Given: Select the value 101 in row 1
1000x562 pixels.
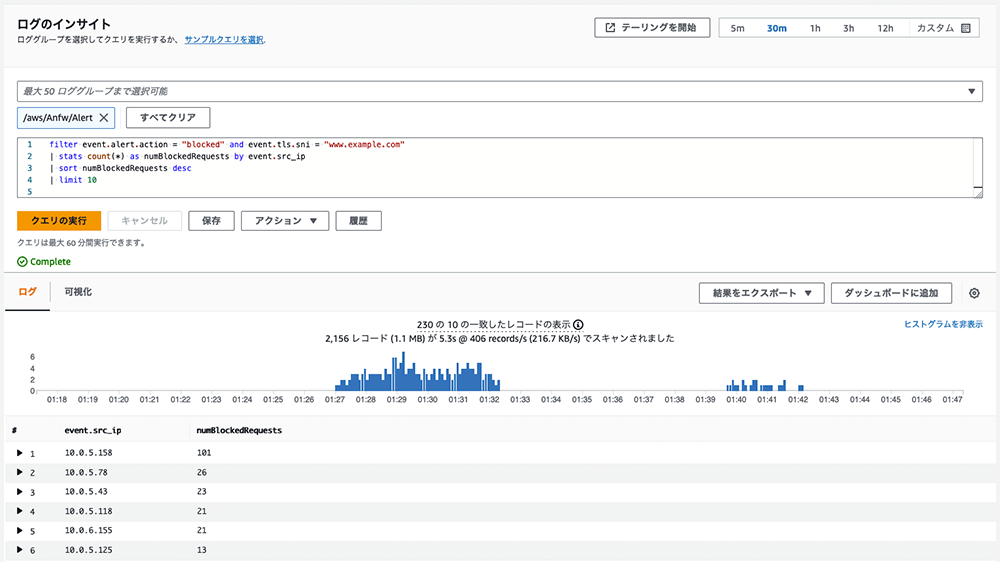Looking at the screenshot, I should pos(203,453).
